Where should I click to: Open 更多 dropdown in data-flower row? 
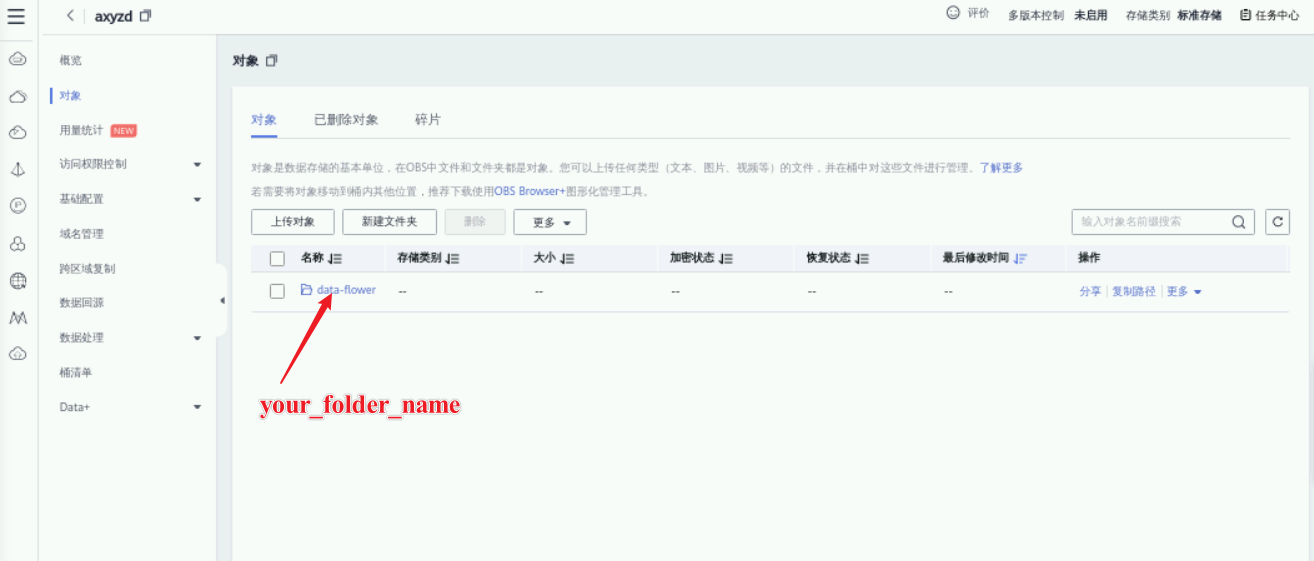click(1184, 291)
